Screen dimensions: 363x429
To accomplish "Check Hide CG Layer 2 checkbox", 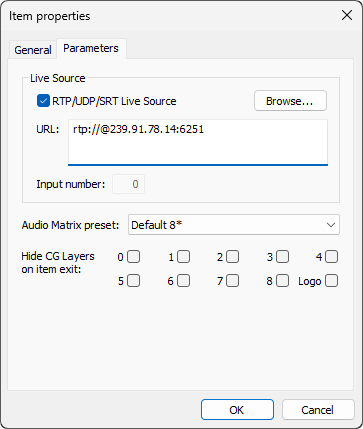I will tap(233, 257).
